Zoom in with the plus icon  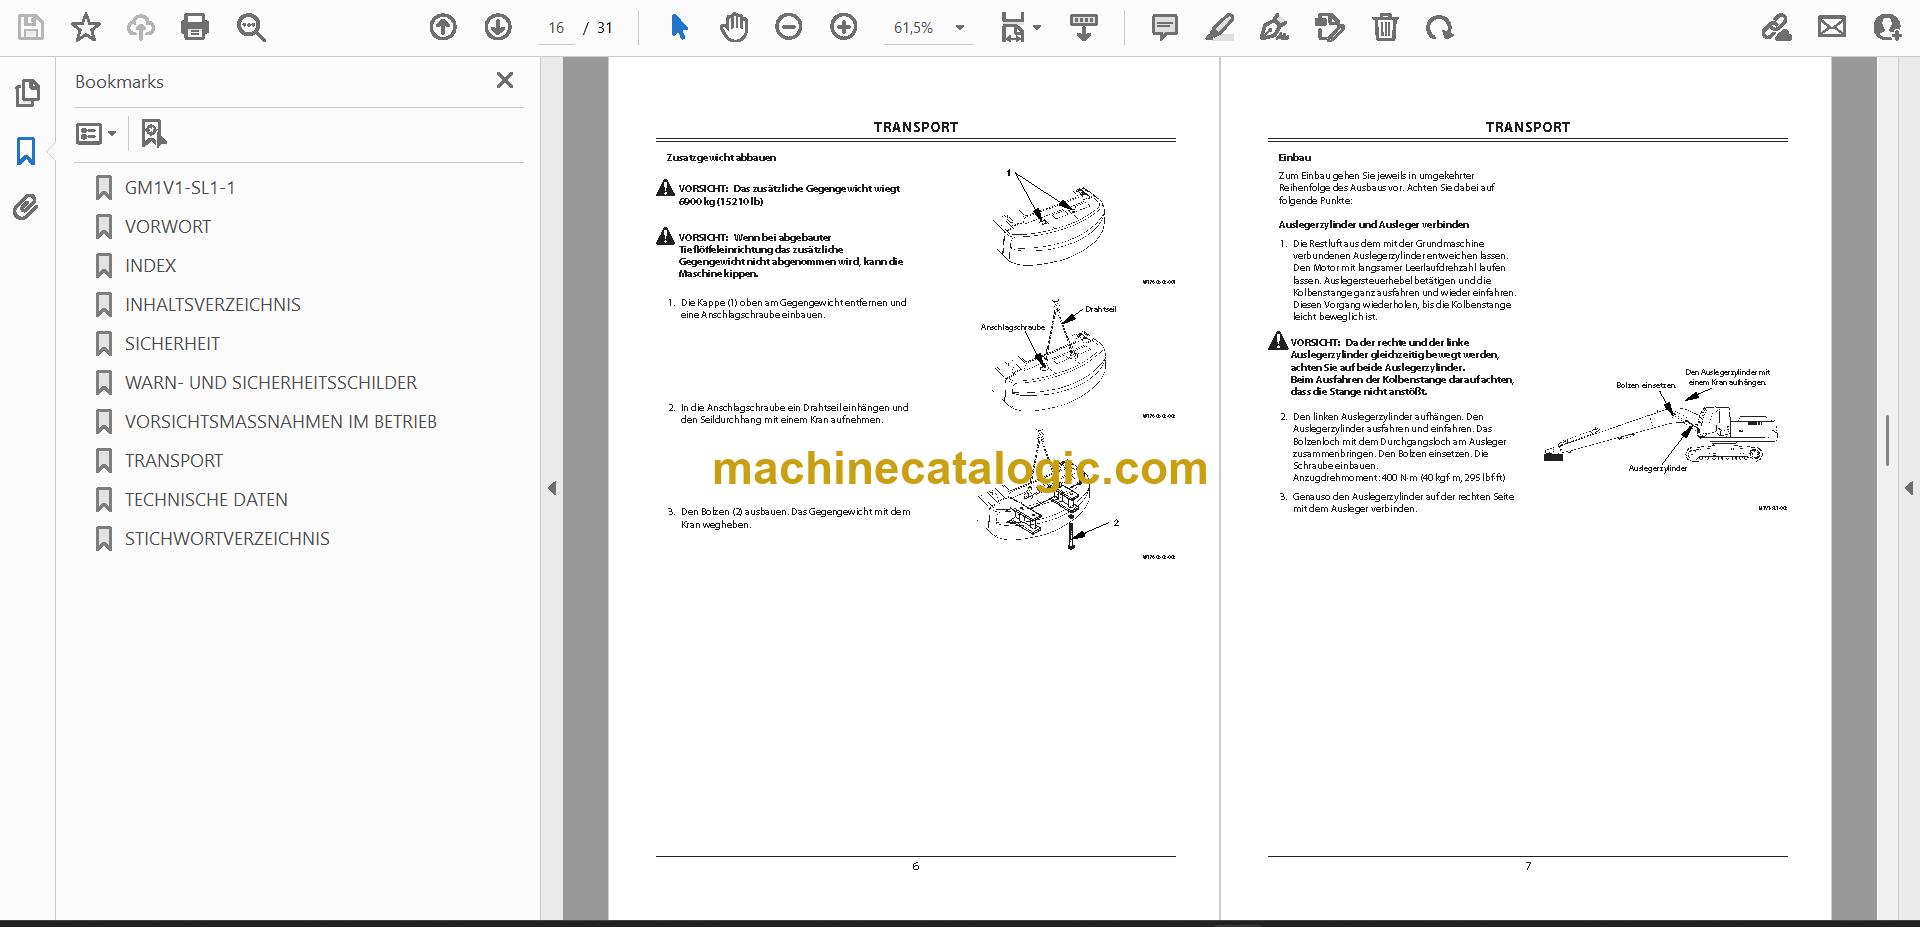coord(844,27)
